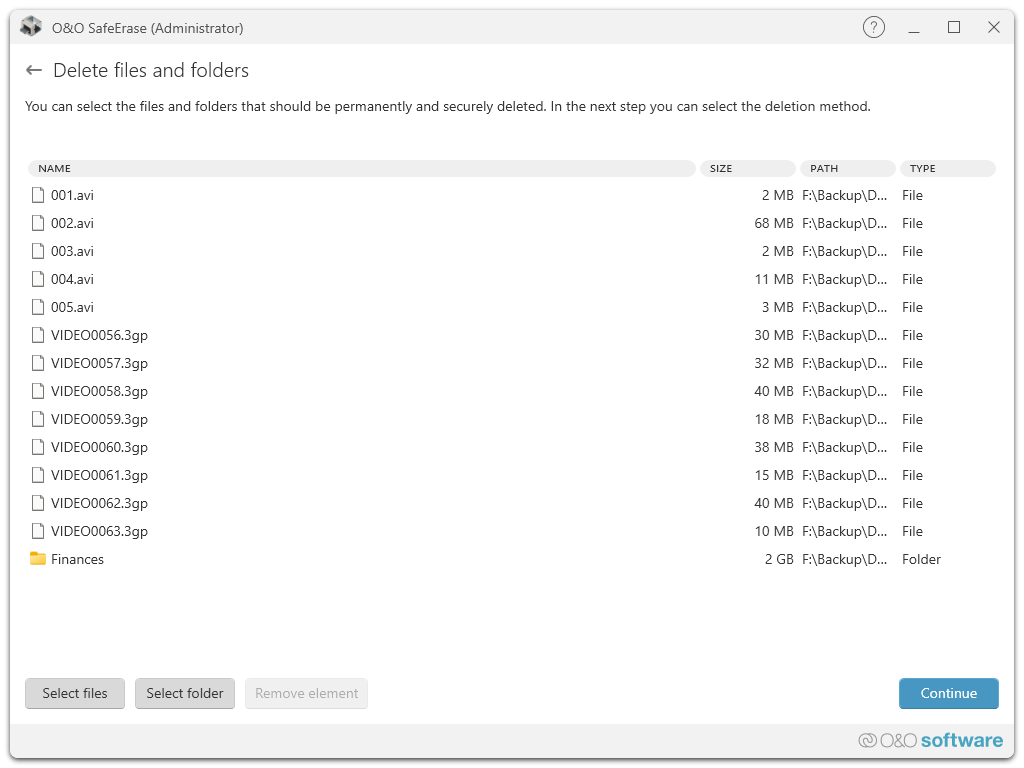
Task: Click the O&O SafeErase app icon
Action: coord(31,27)
